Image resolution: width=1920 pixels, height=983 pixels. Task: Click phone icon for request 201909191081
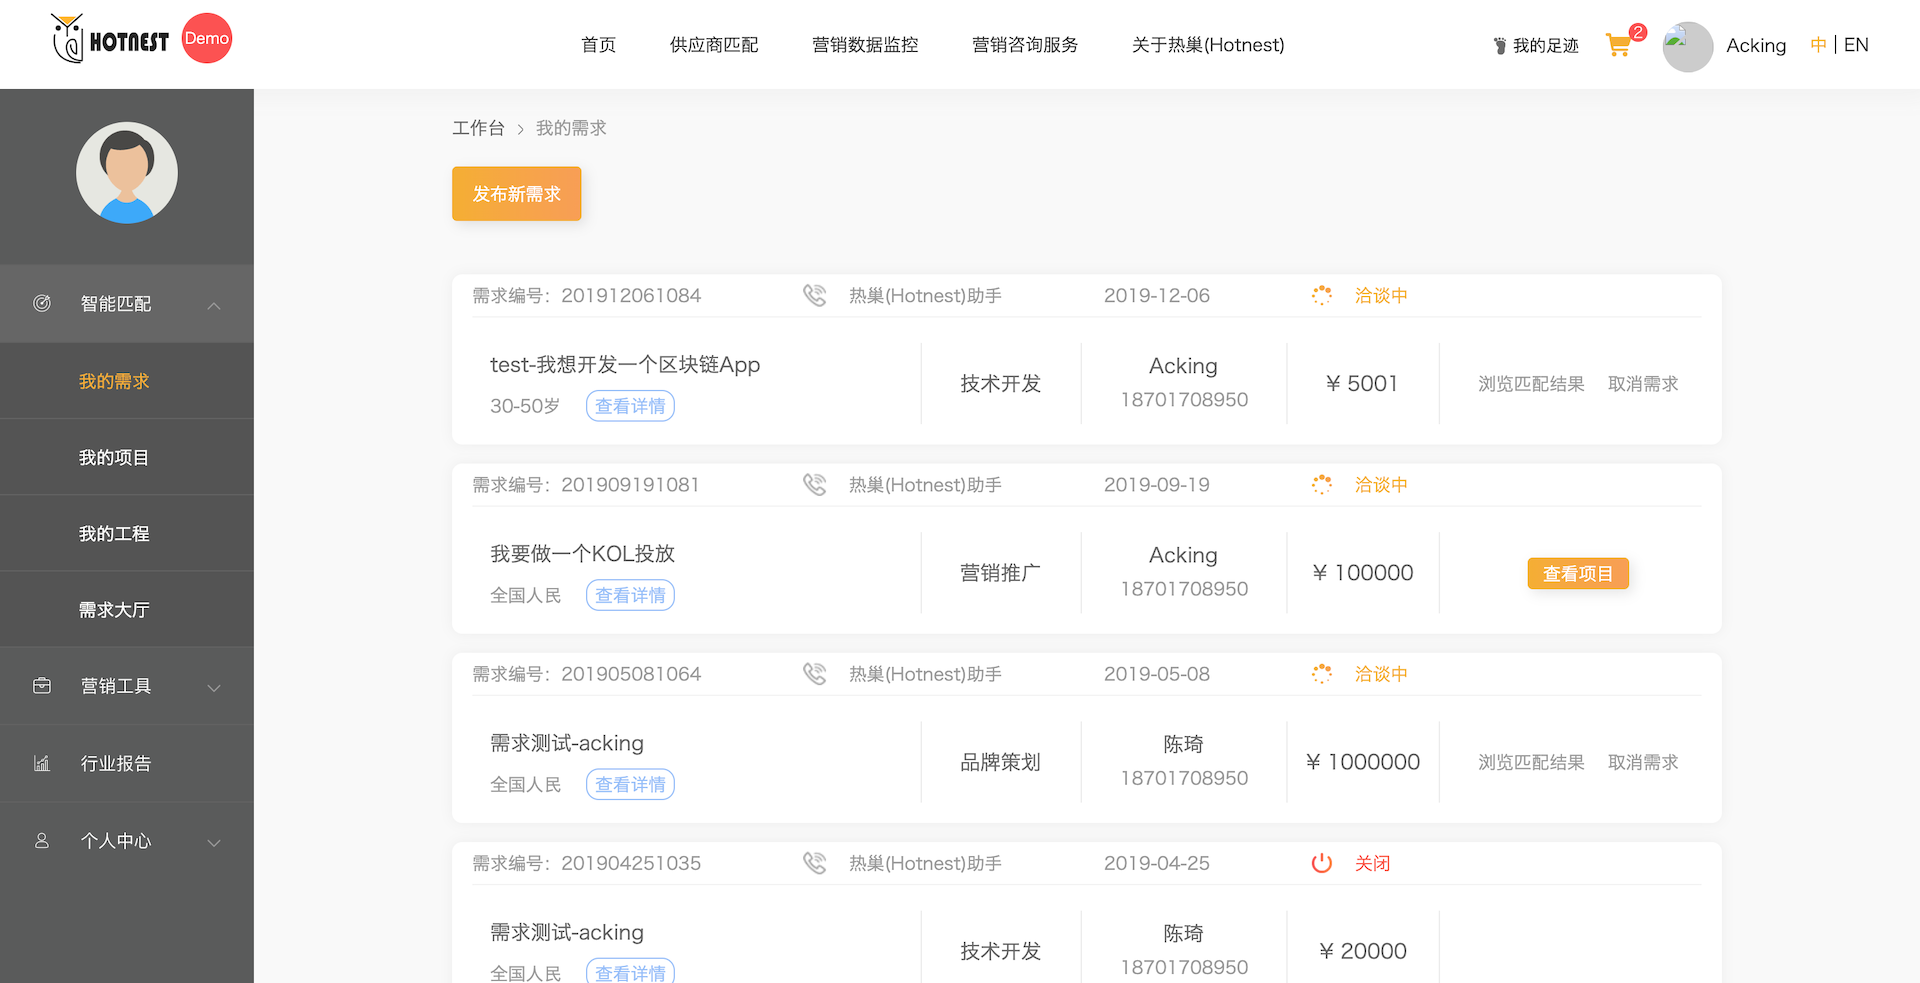tap(815, 484)
